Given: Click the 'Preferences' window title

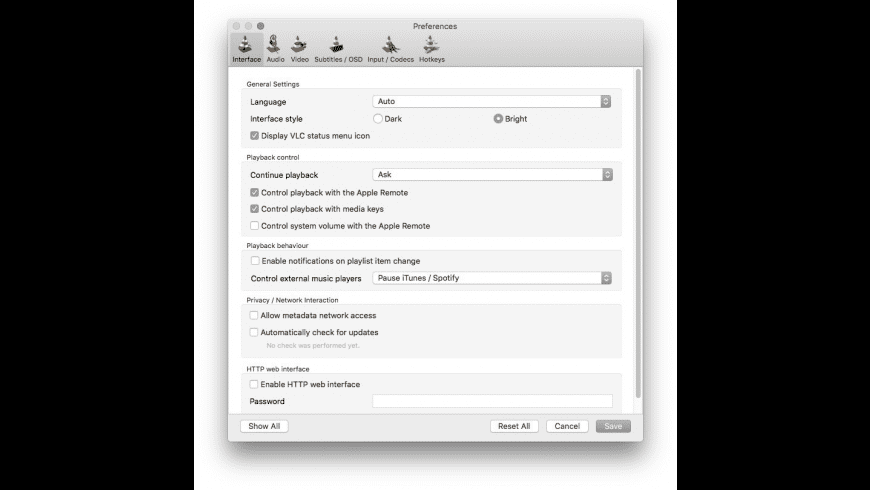Looking at the screenshot, I should tap(435, 26).
